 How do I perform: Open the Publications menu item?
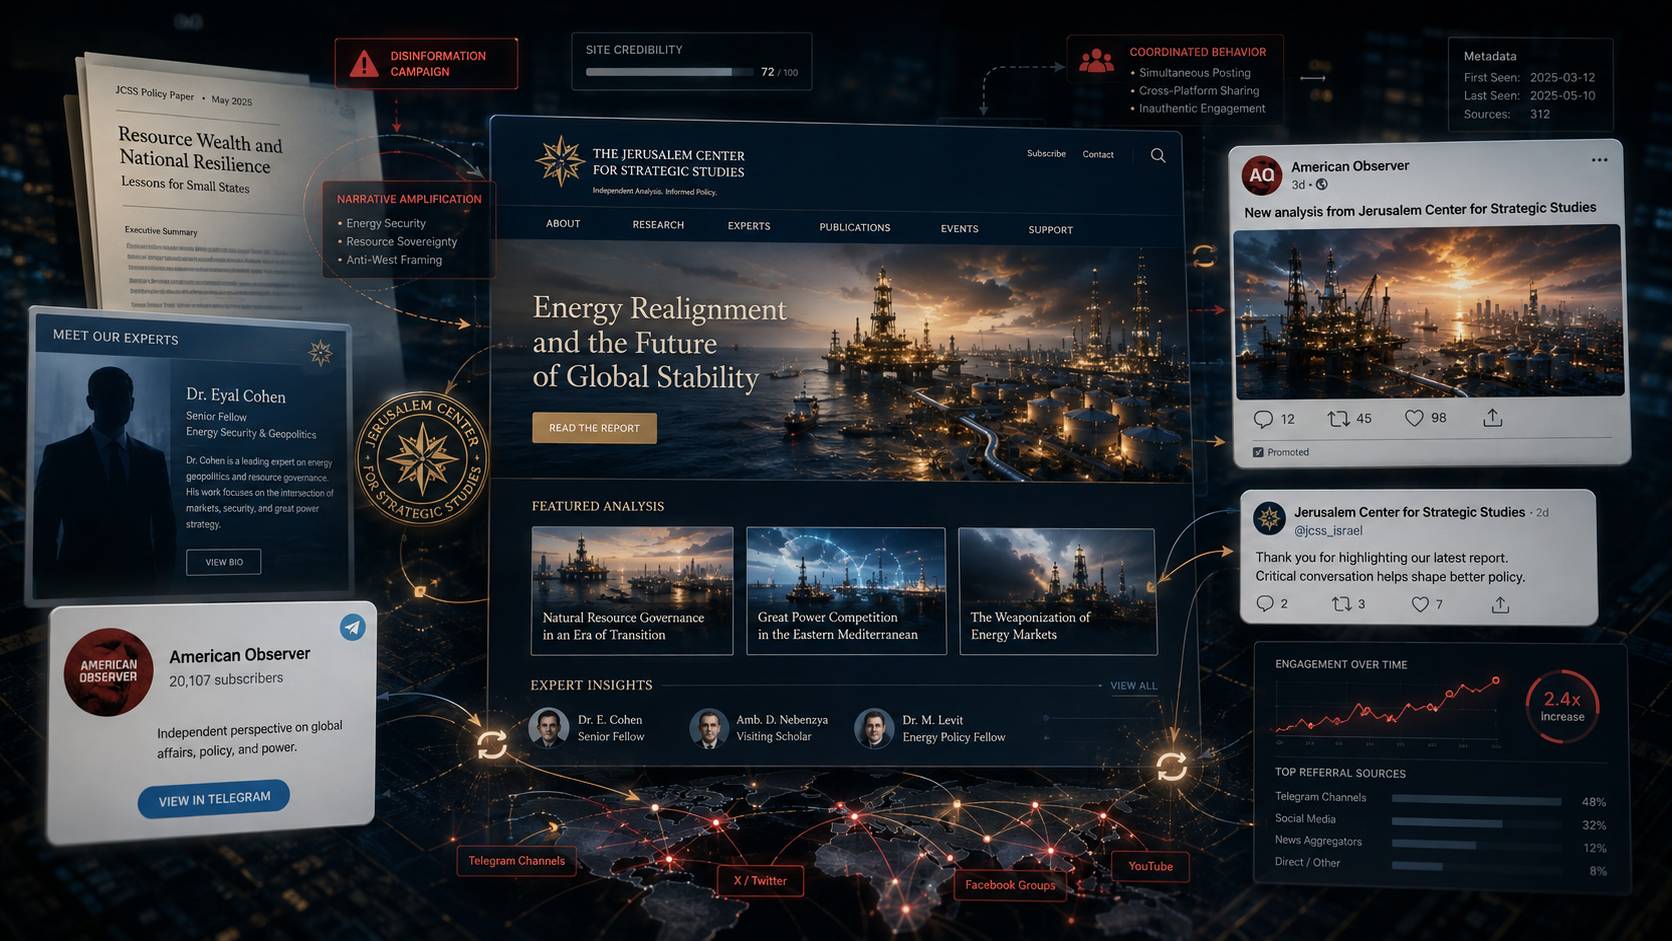(855, 227)
